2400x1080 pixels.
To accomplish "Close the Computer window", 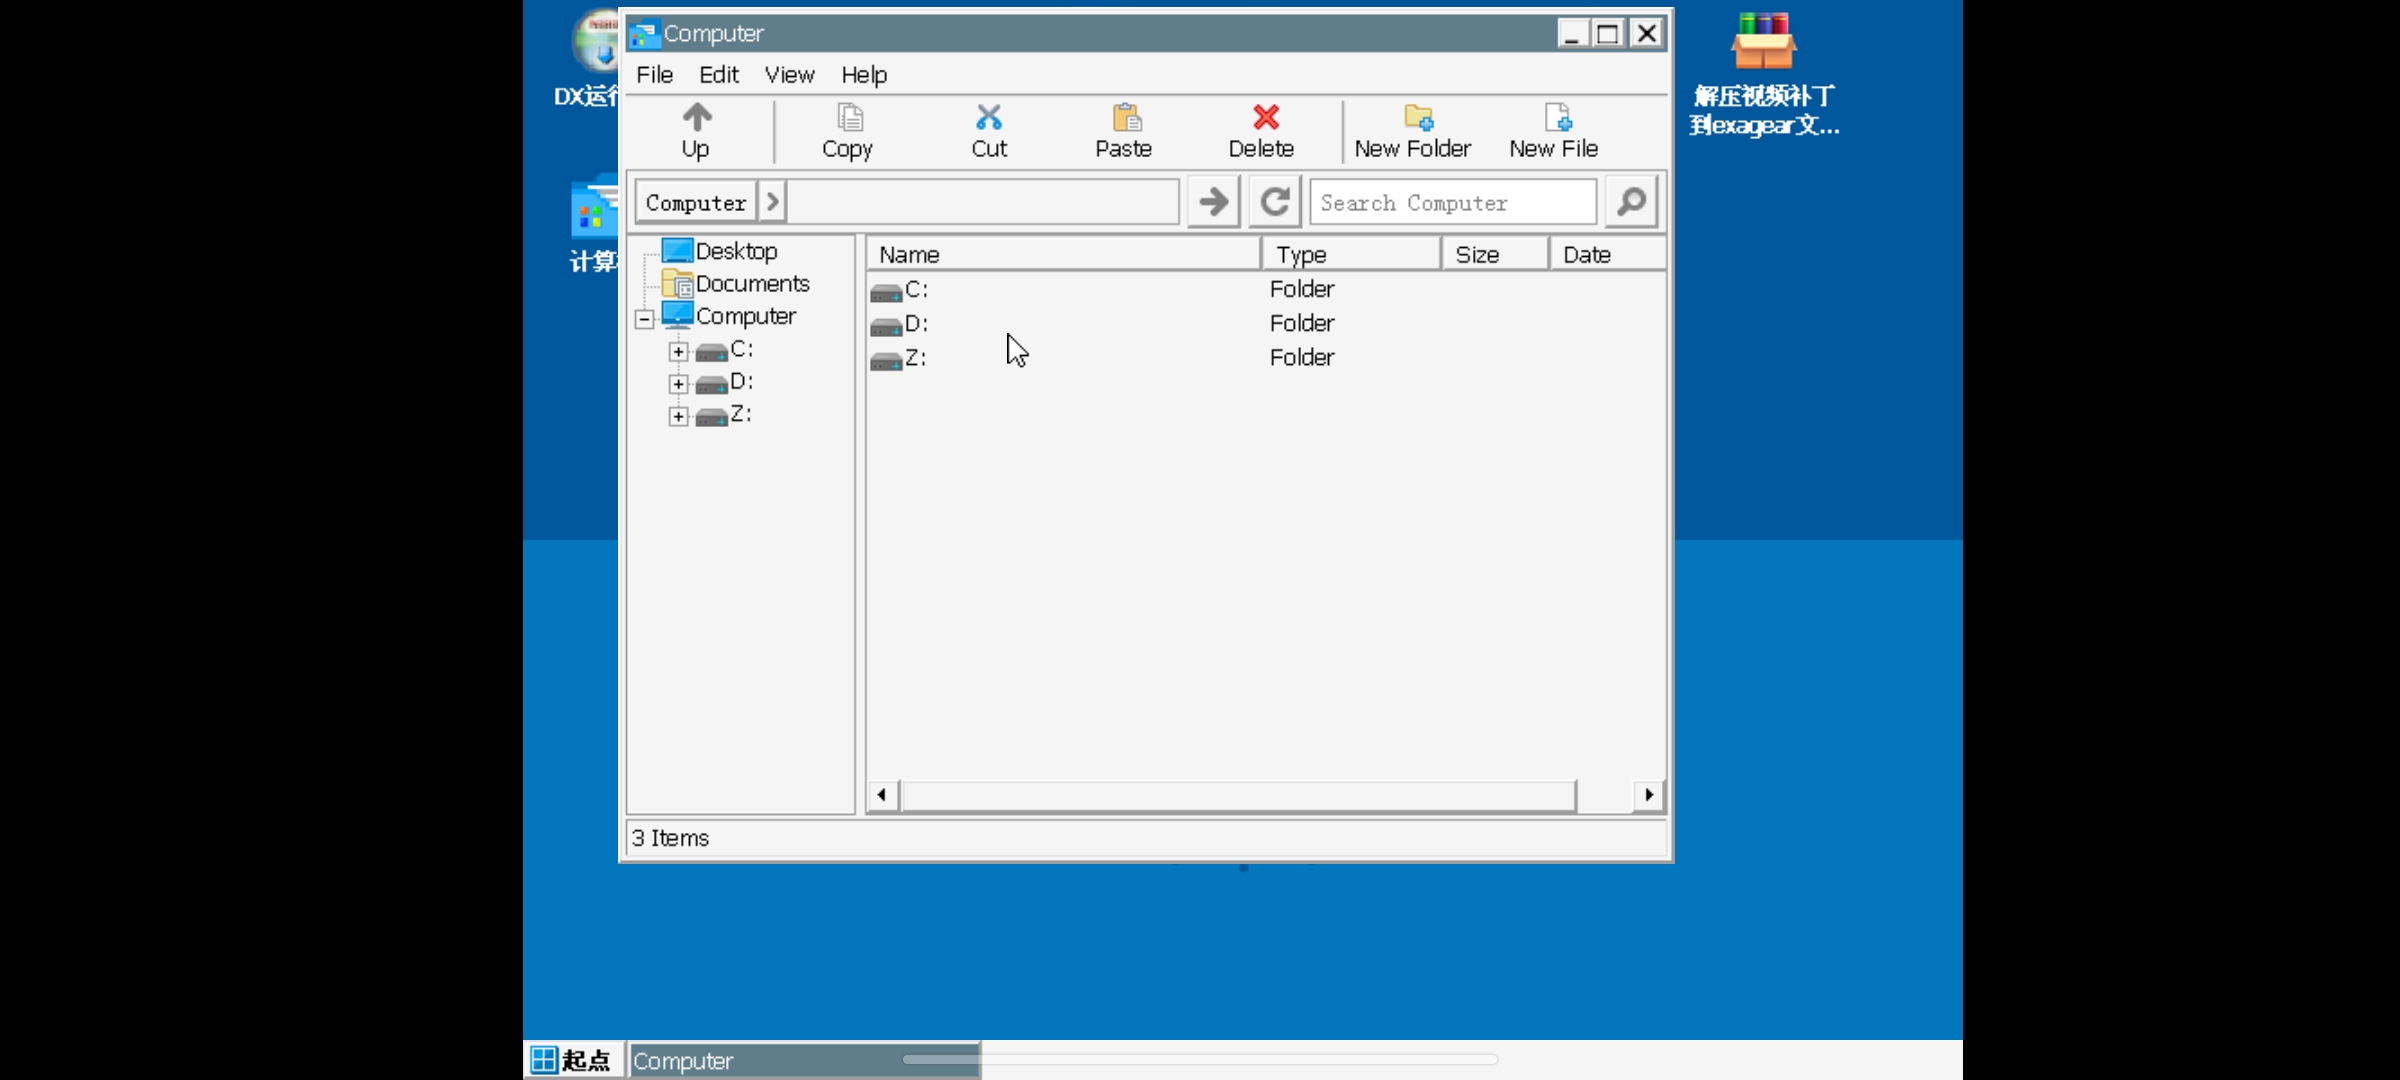I will tap(1646, 34).
